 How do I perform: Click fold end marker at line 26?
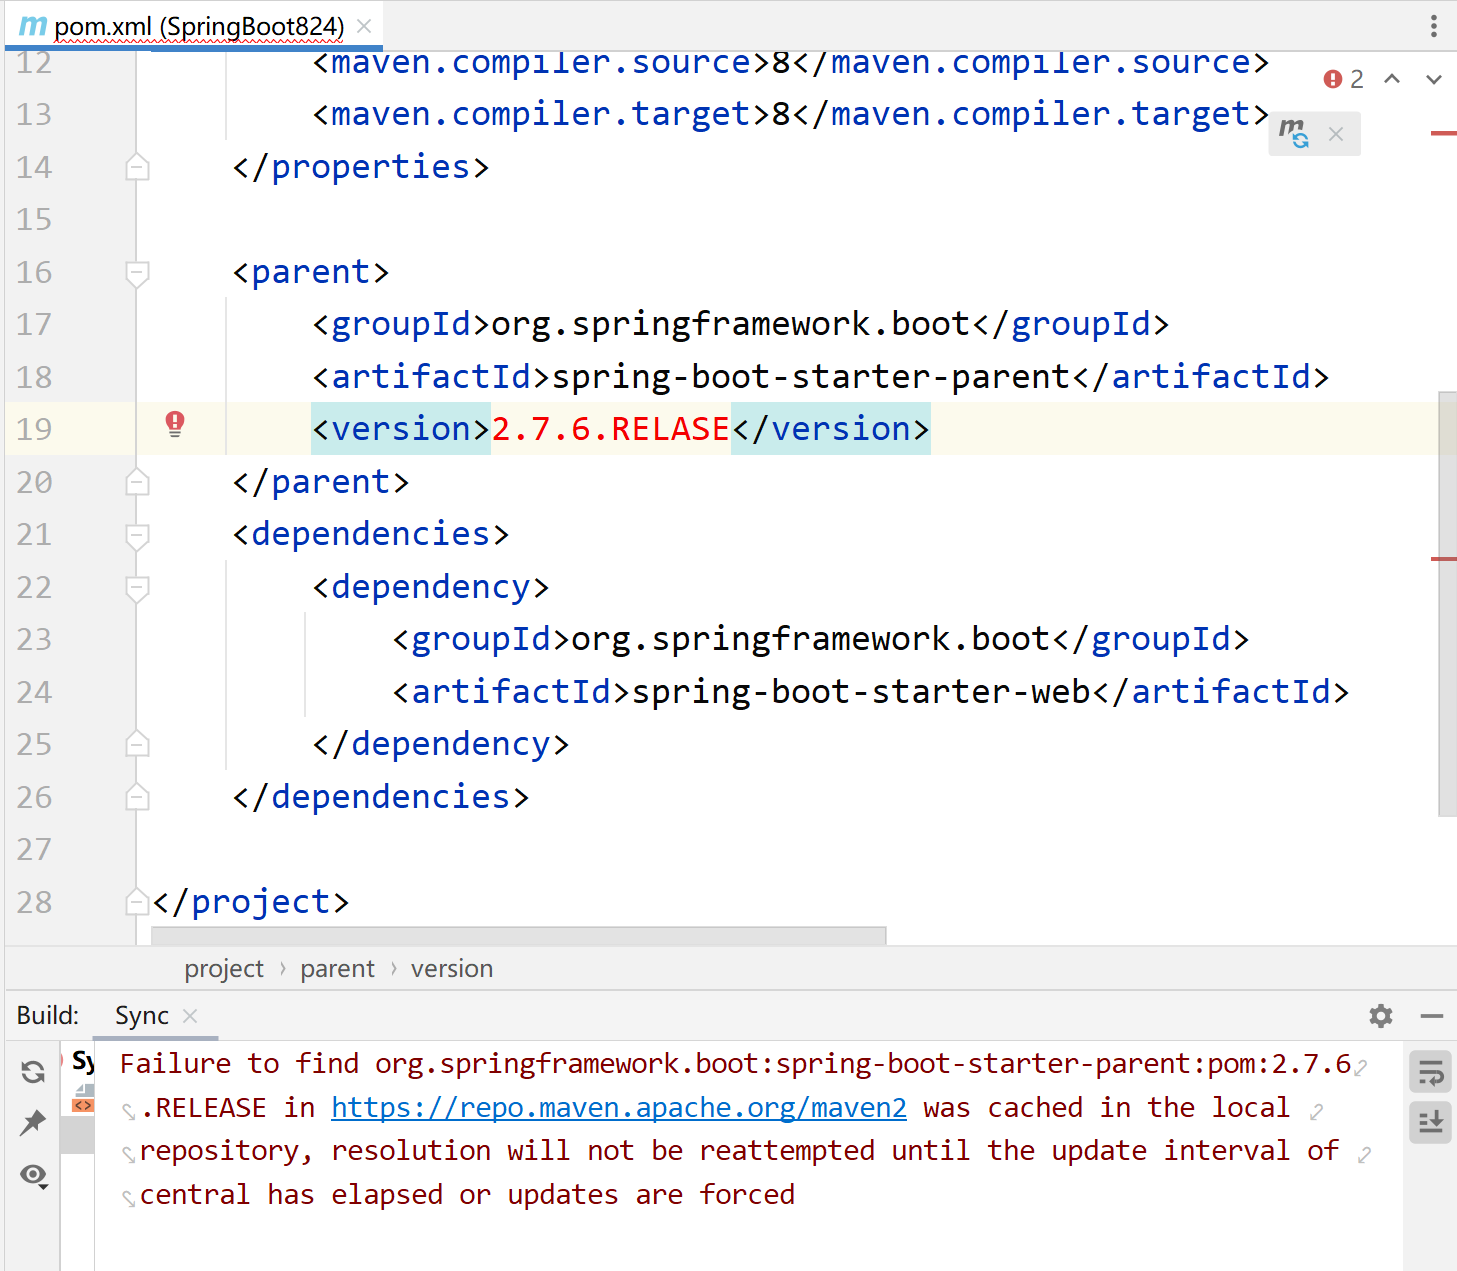[138, 797]
